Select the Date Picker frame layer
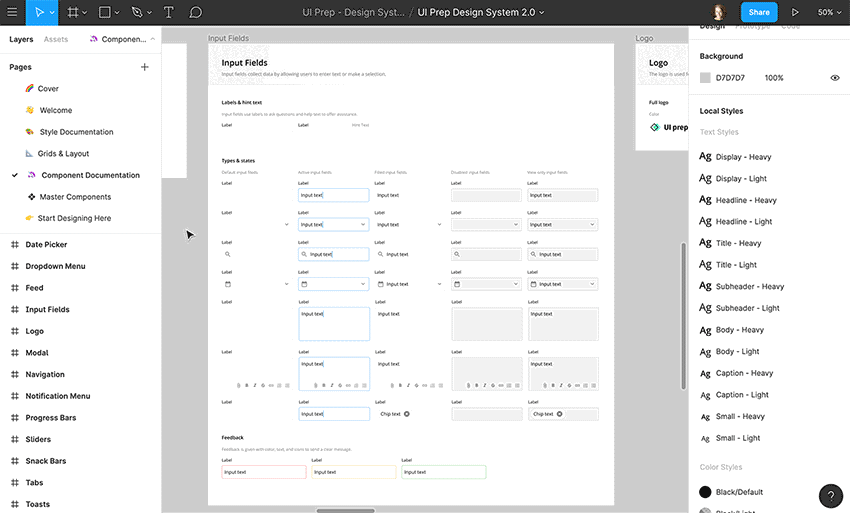This screenshot has width=850, height=513. pos(46,245)
